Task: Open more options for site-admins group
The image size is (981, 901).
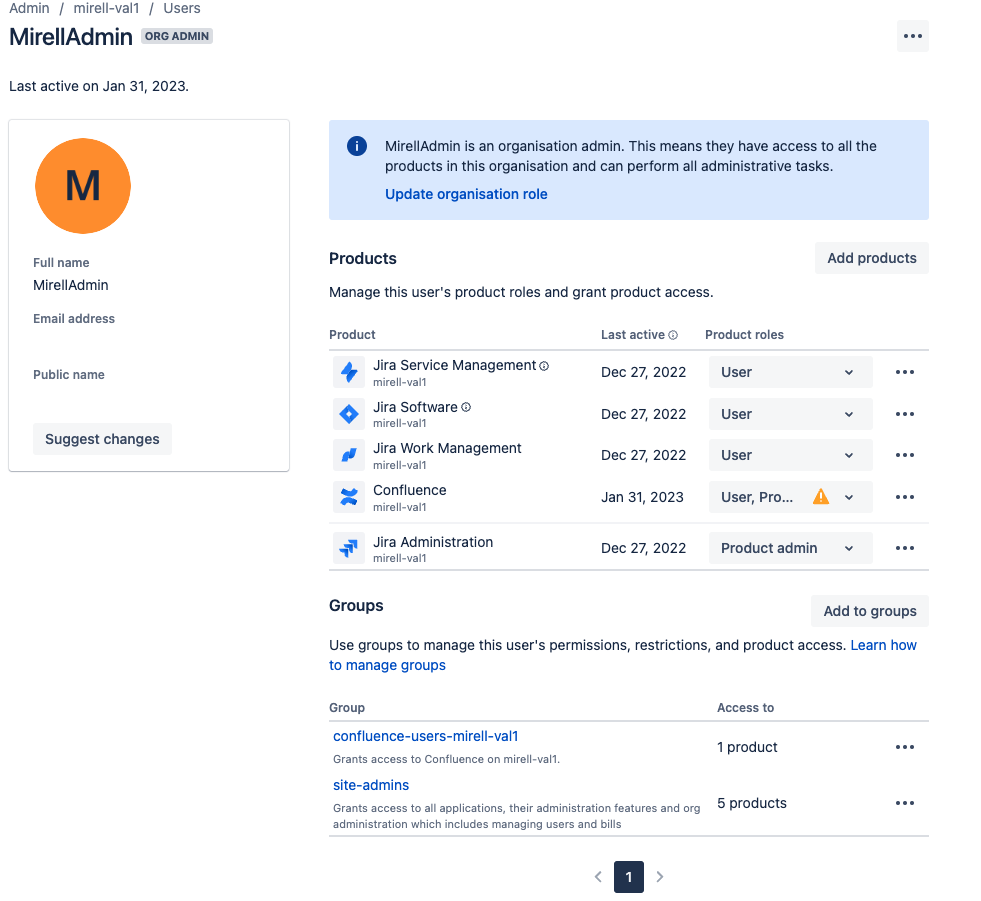Action: [905, 803]
